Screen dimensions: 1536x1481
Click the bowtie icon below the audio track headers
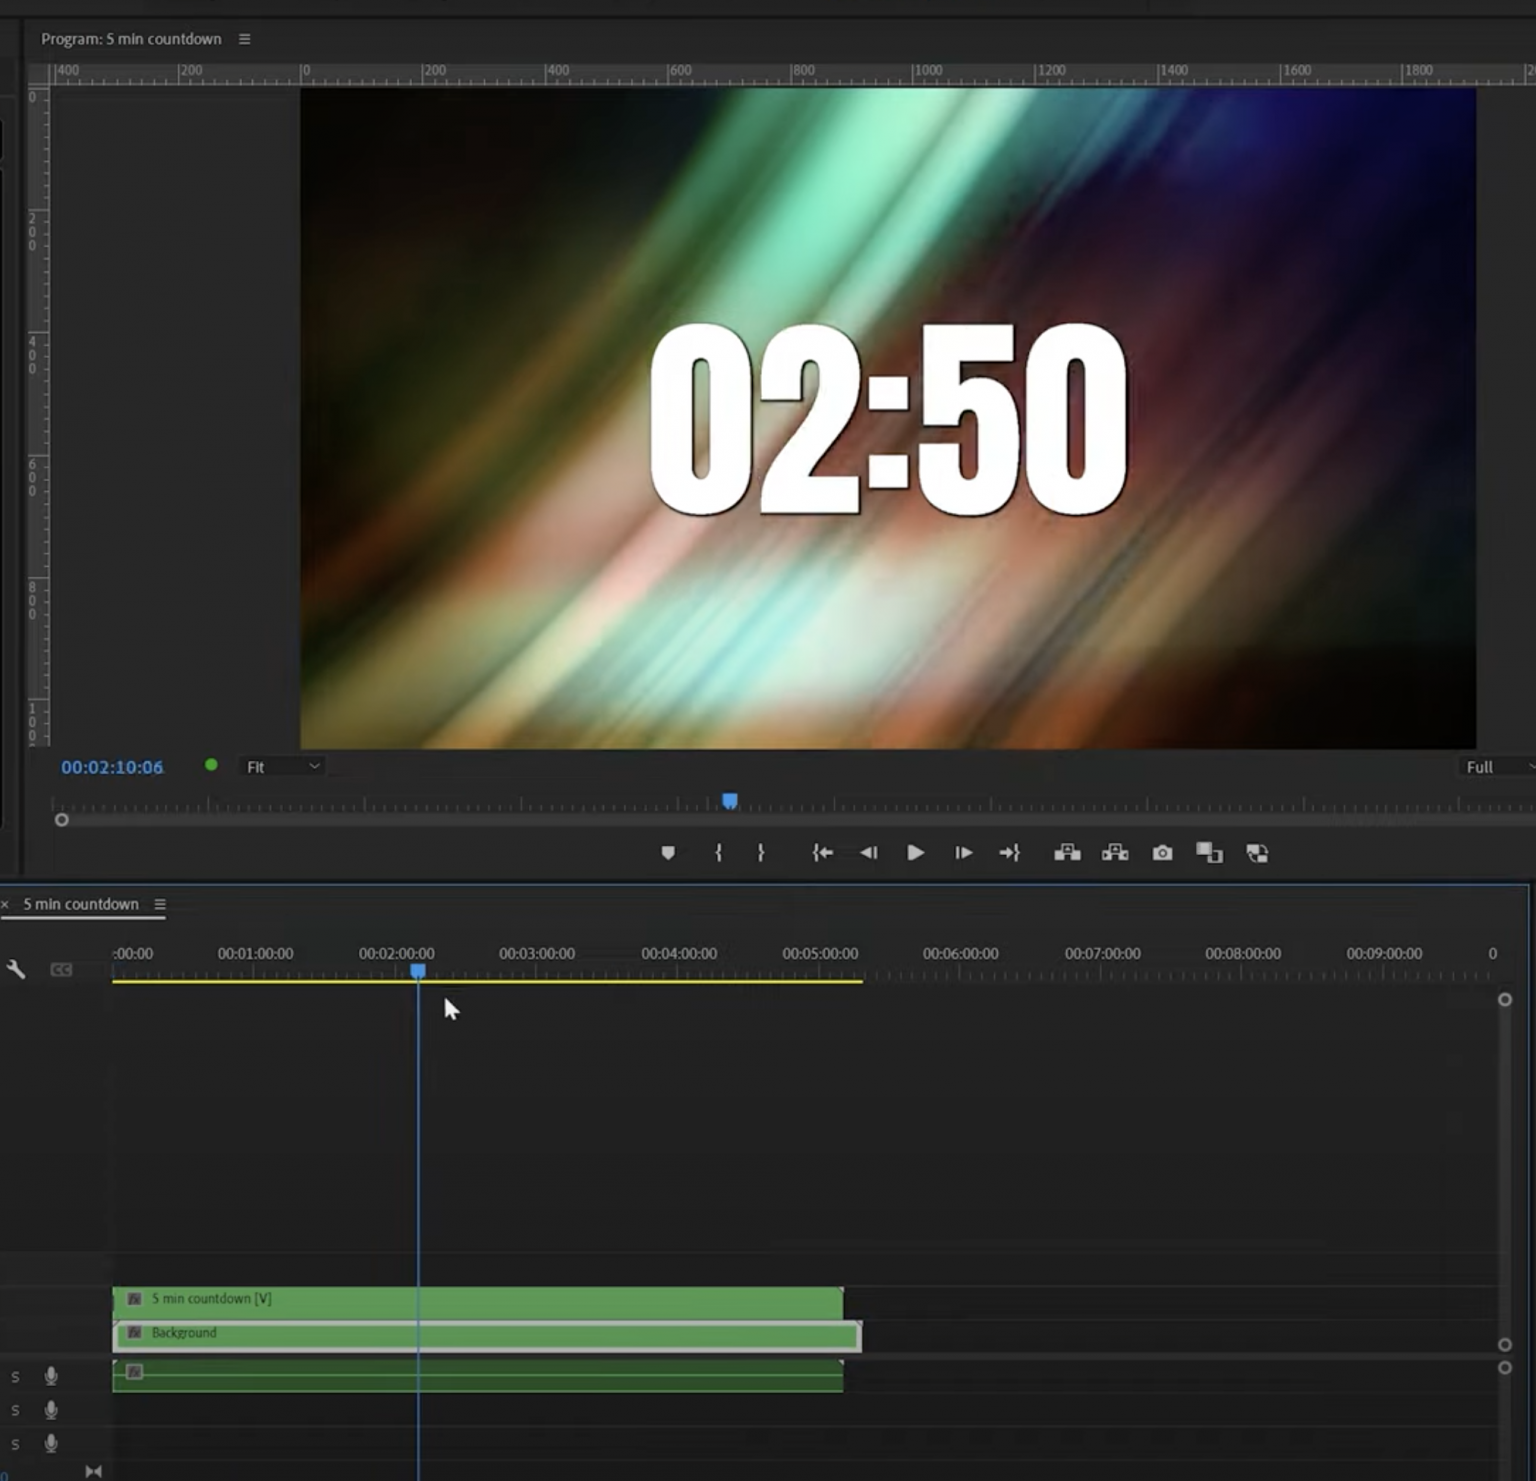coord(93,1471)
